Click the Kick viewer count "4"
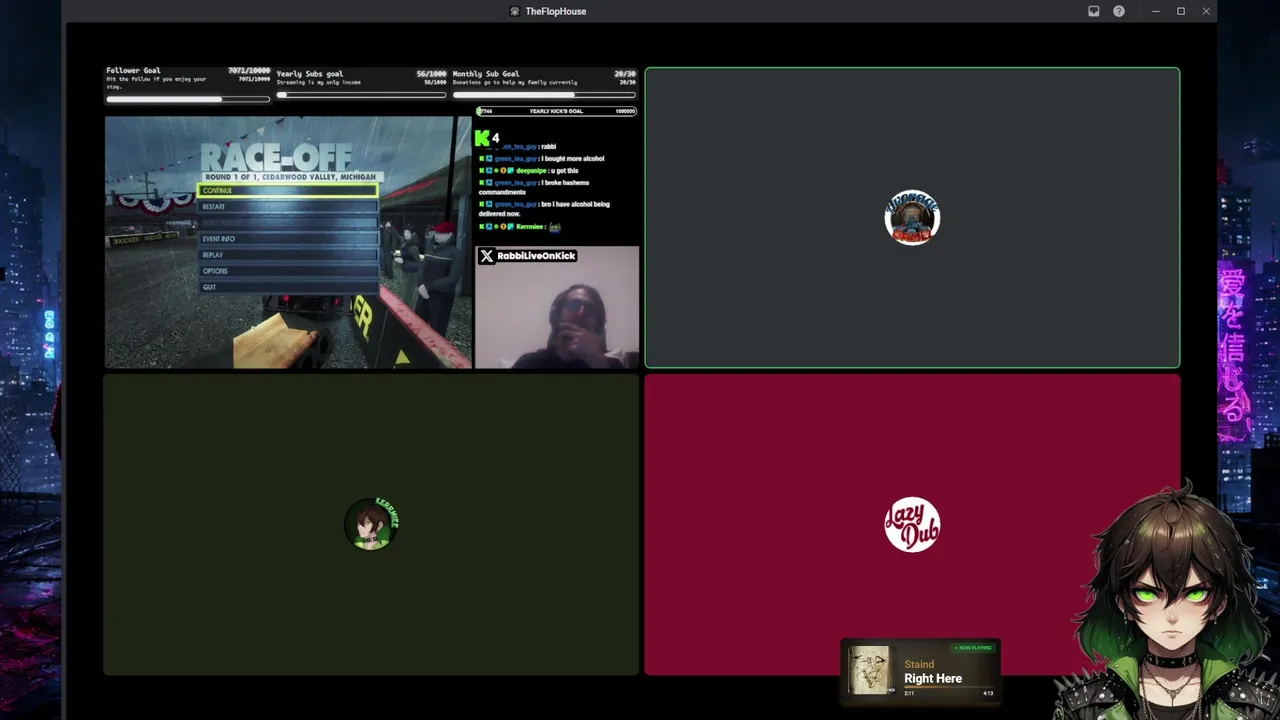 click(495, 138)
